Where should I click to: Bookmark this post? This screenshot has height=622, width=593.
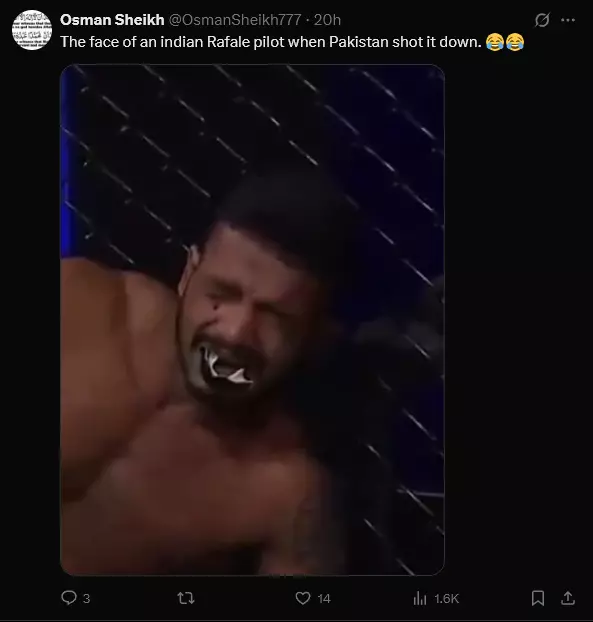(538, 598)
